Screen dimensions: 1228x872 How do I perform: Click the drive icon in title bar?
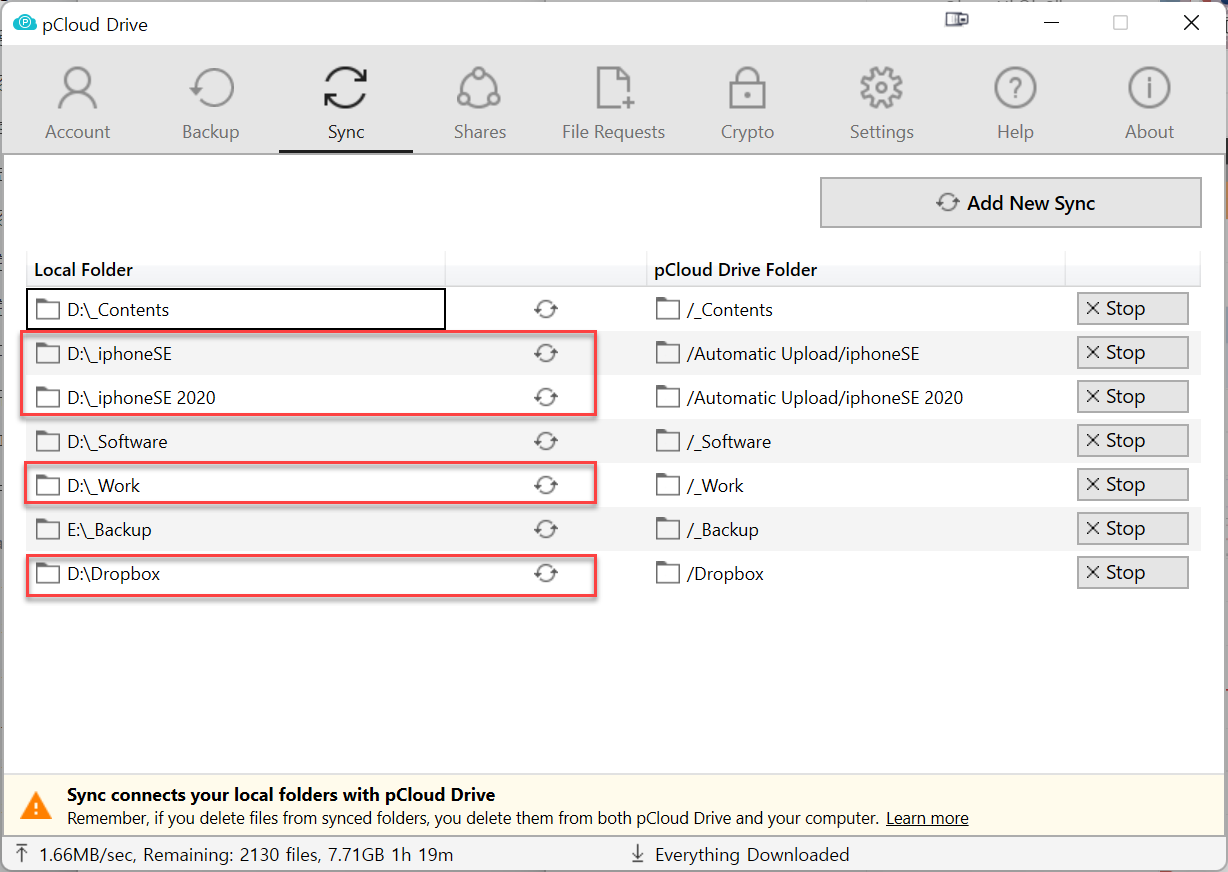pos(957,20)
